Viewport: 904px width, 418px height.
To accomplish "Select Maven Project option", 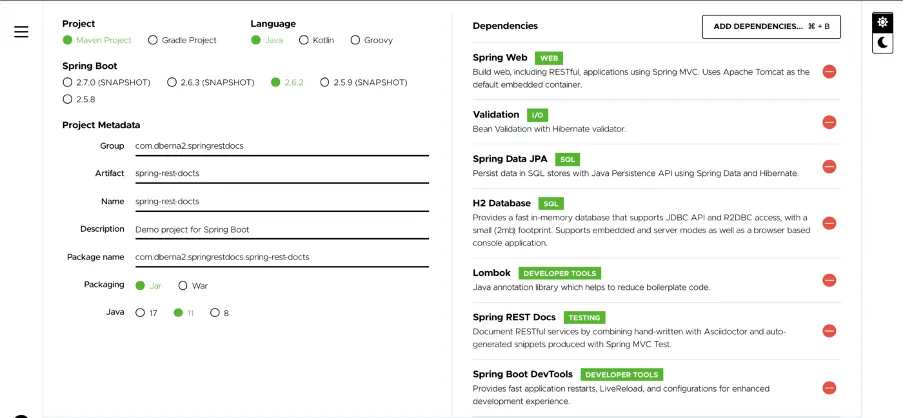I will pos(97,40).
